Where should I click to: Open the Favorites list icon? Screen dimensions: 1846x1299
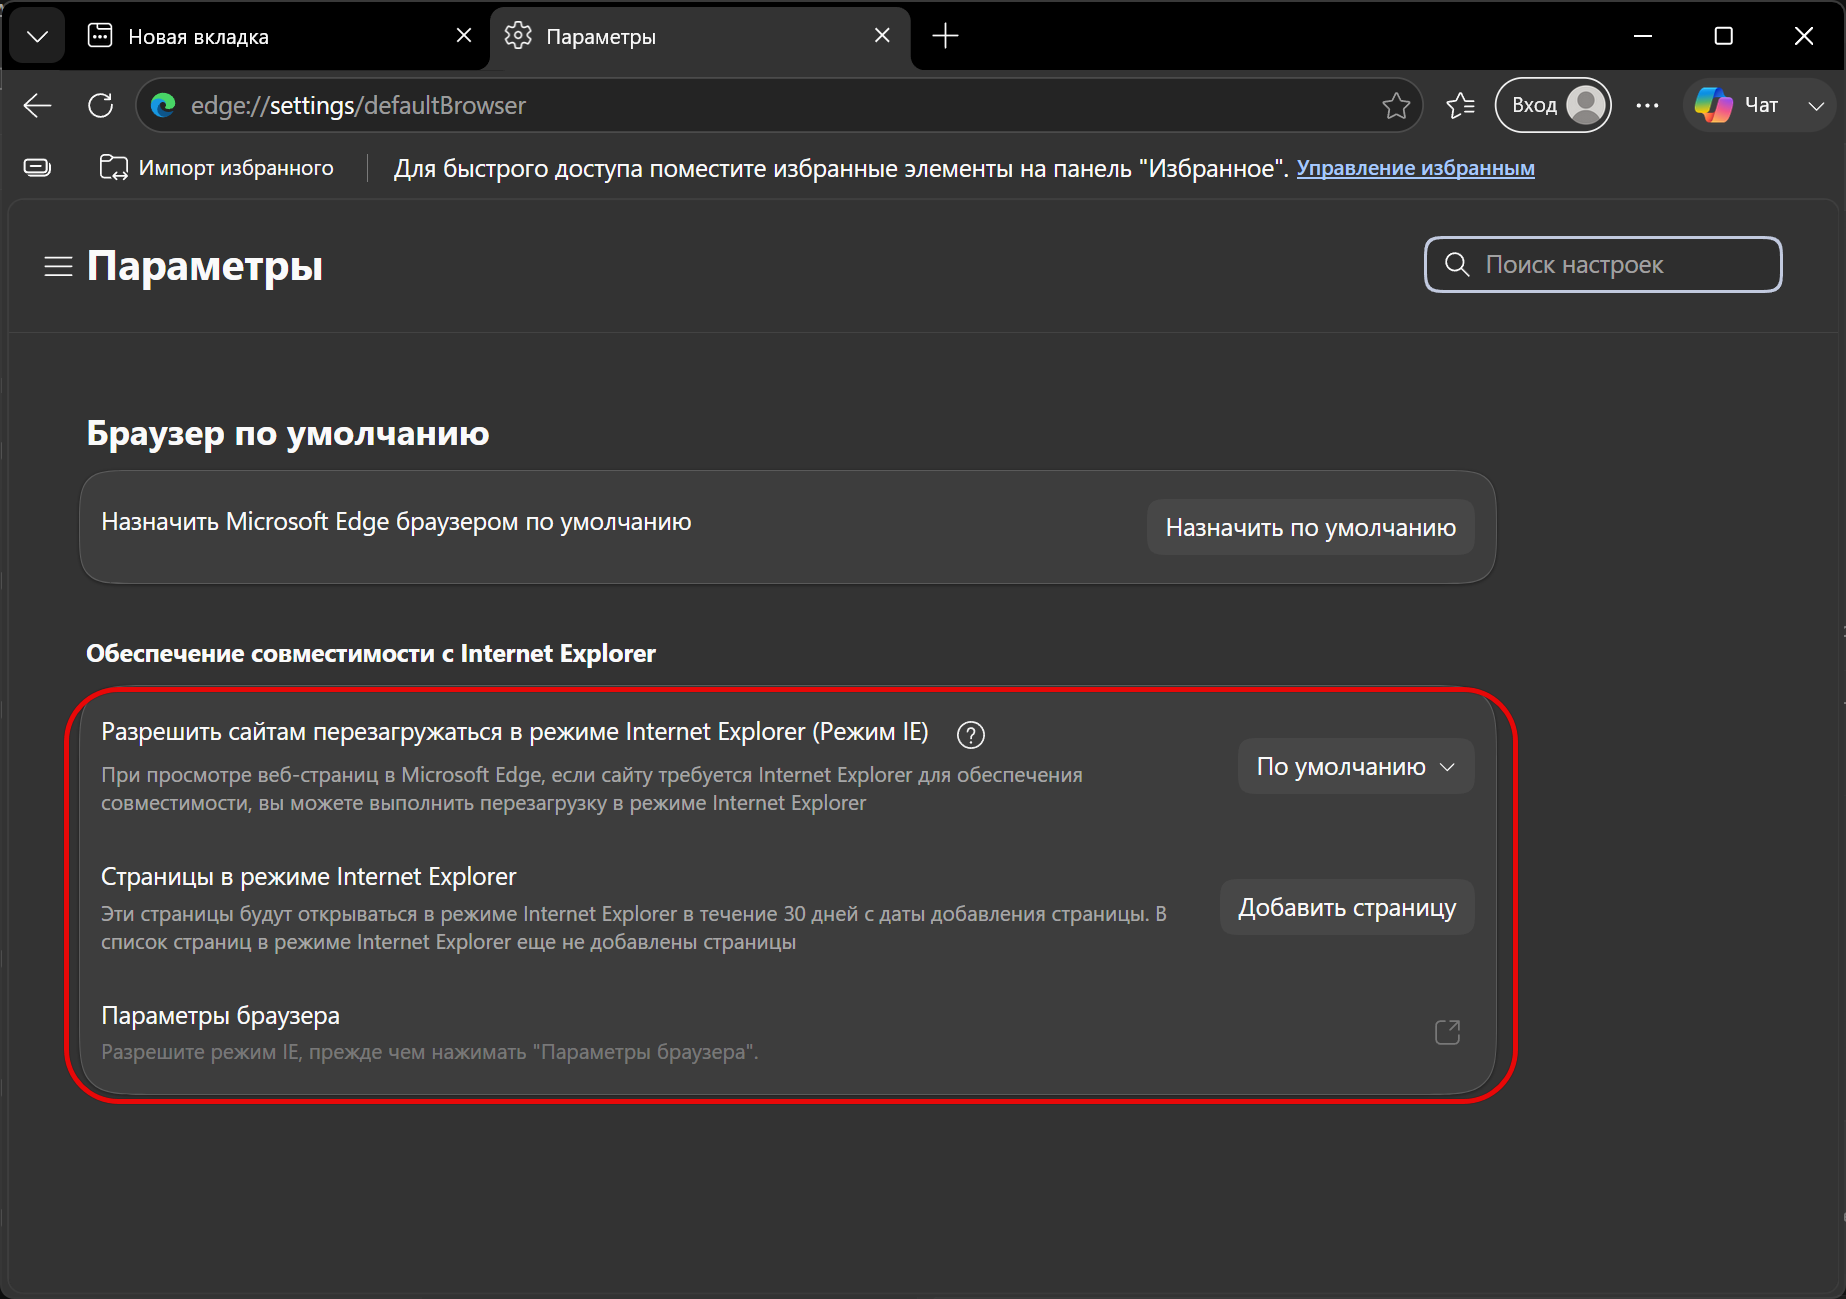[1460, 105]
